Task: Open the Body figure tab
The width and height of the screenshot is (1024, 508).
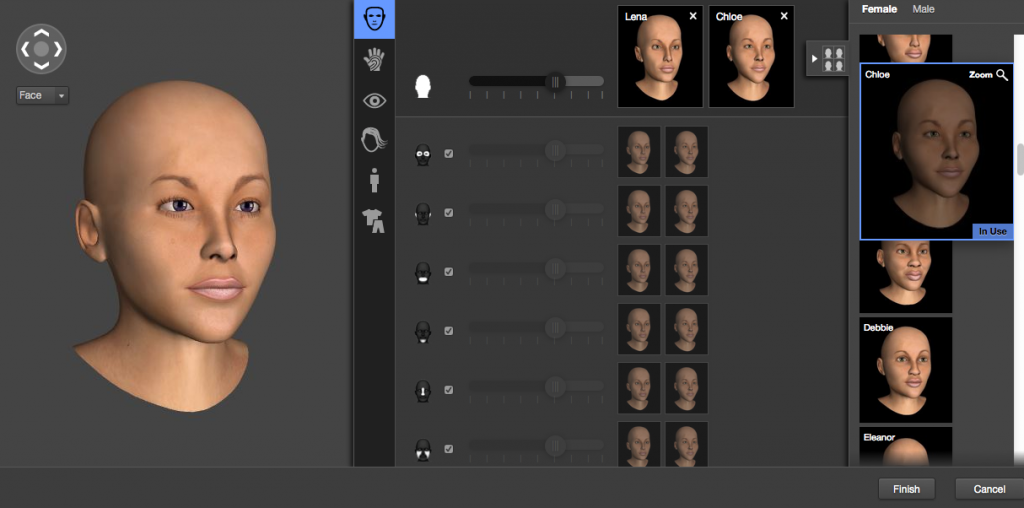Action: [374, 180]
